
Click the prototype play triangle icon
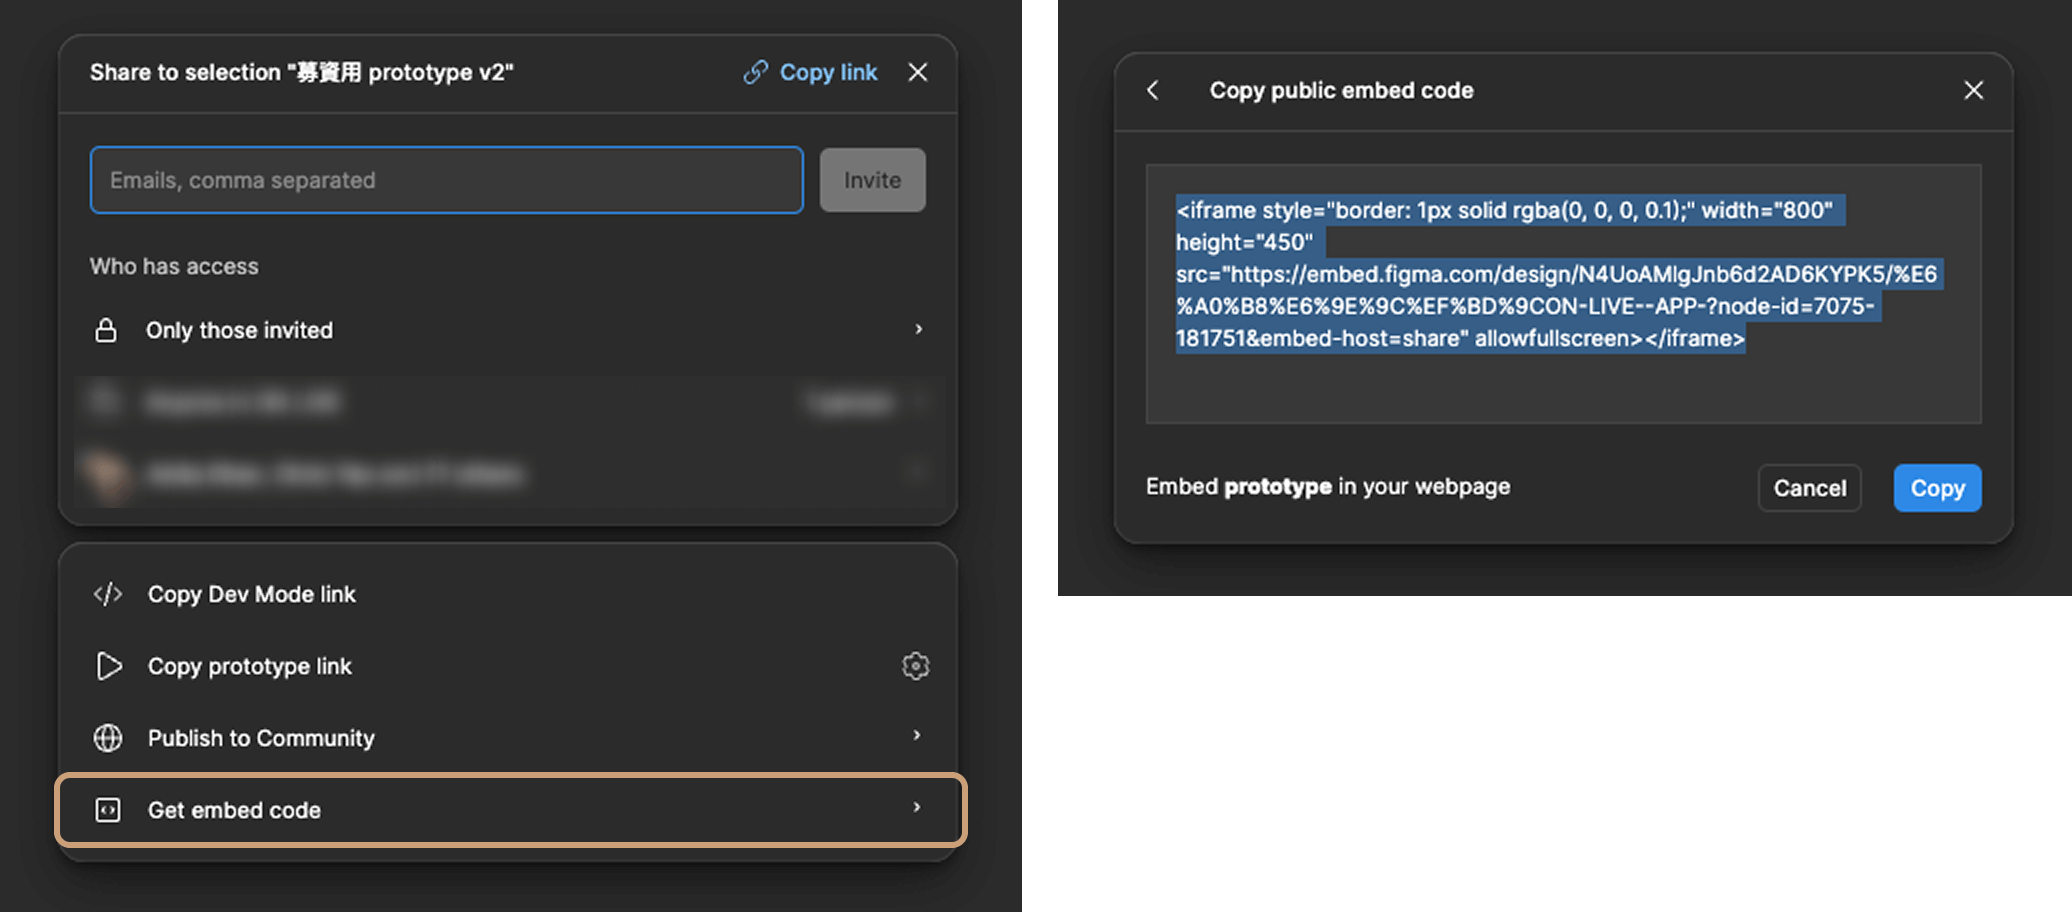pos(109,666)
